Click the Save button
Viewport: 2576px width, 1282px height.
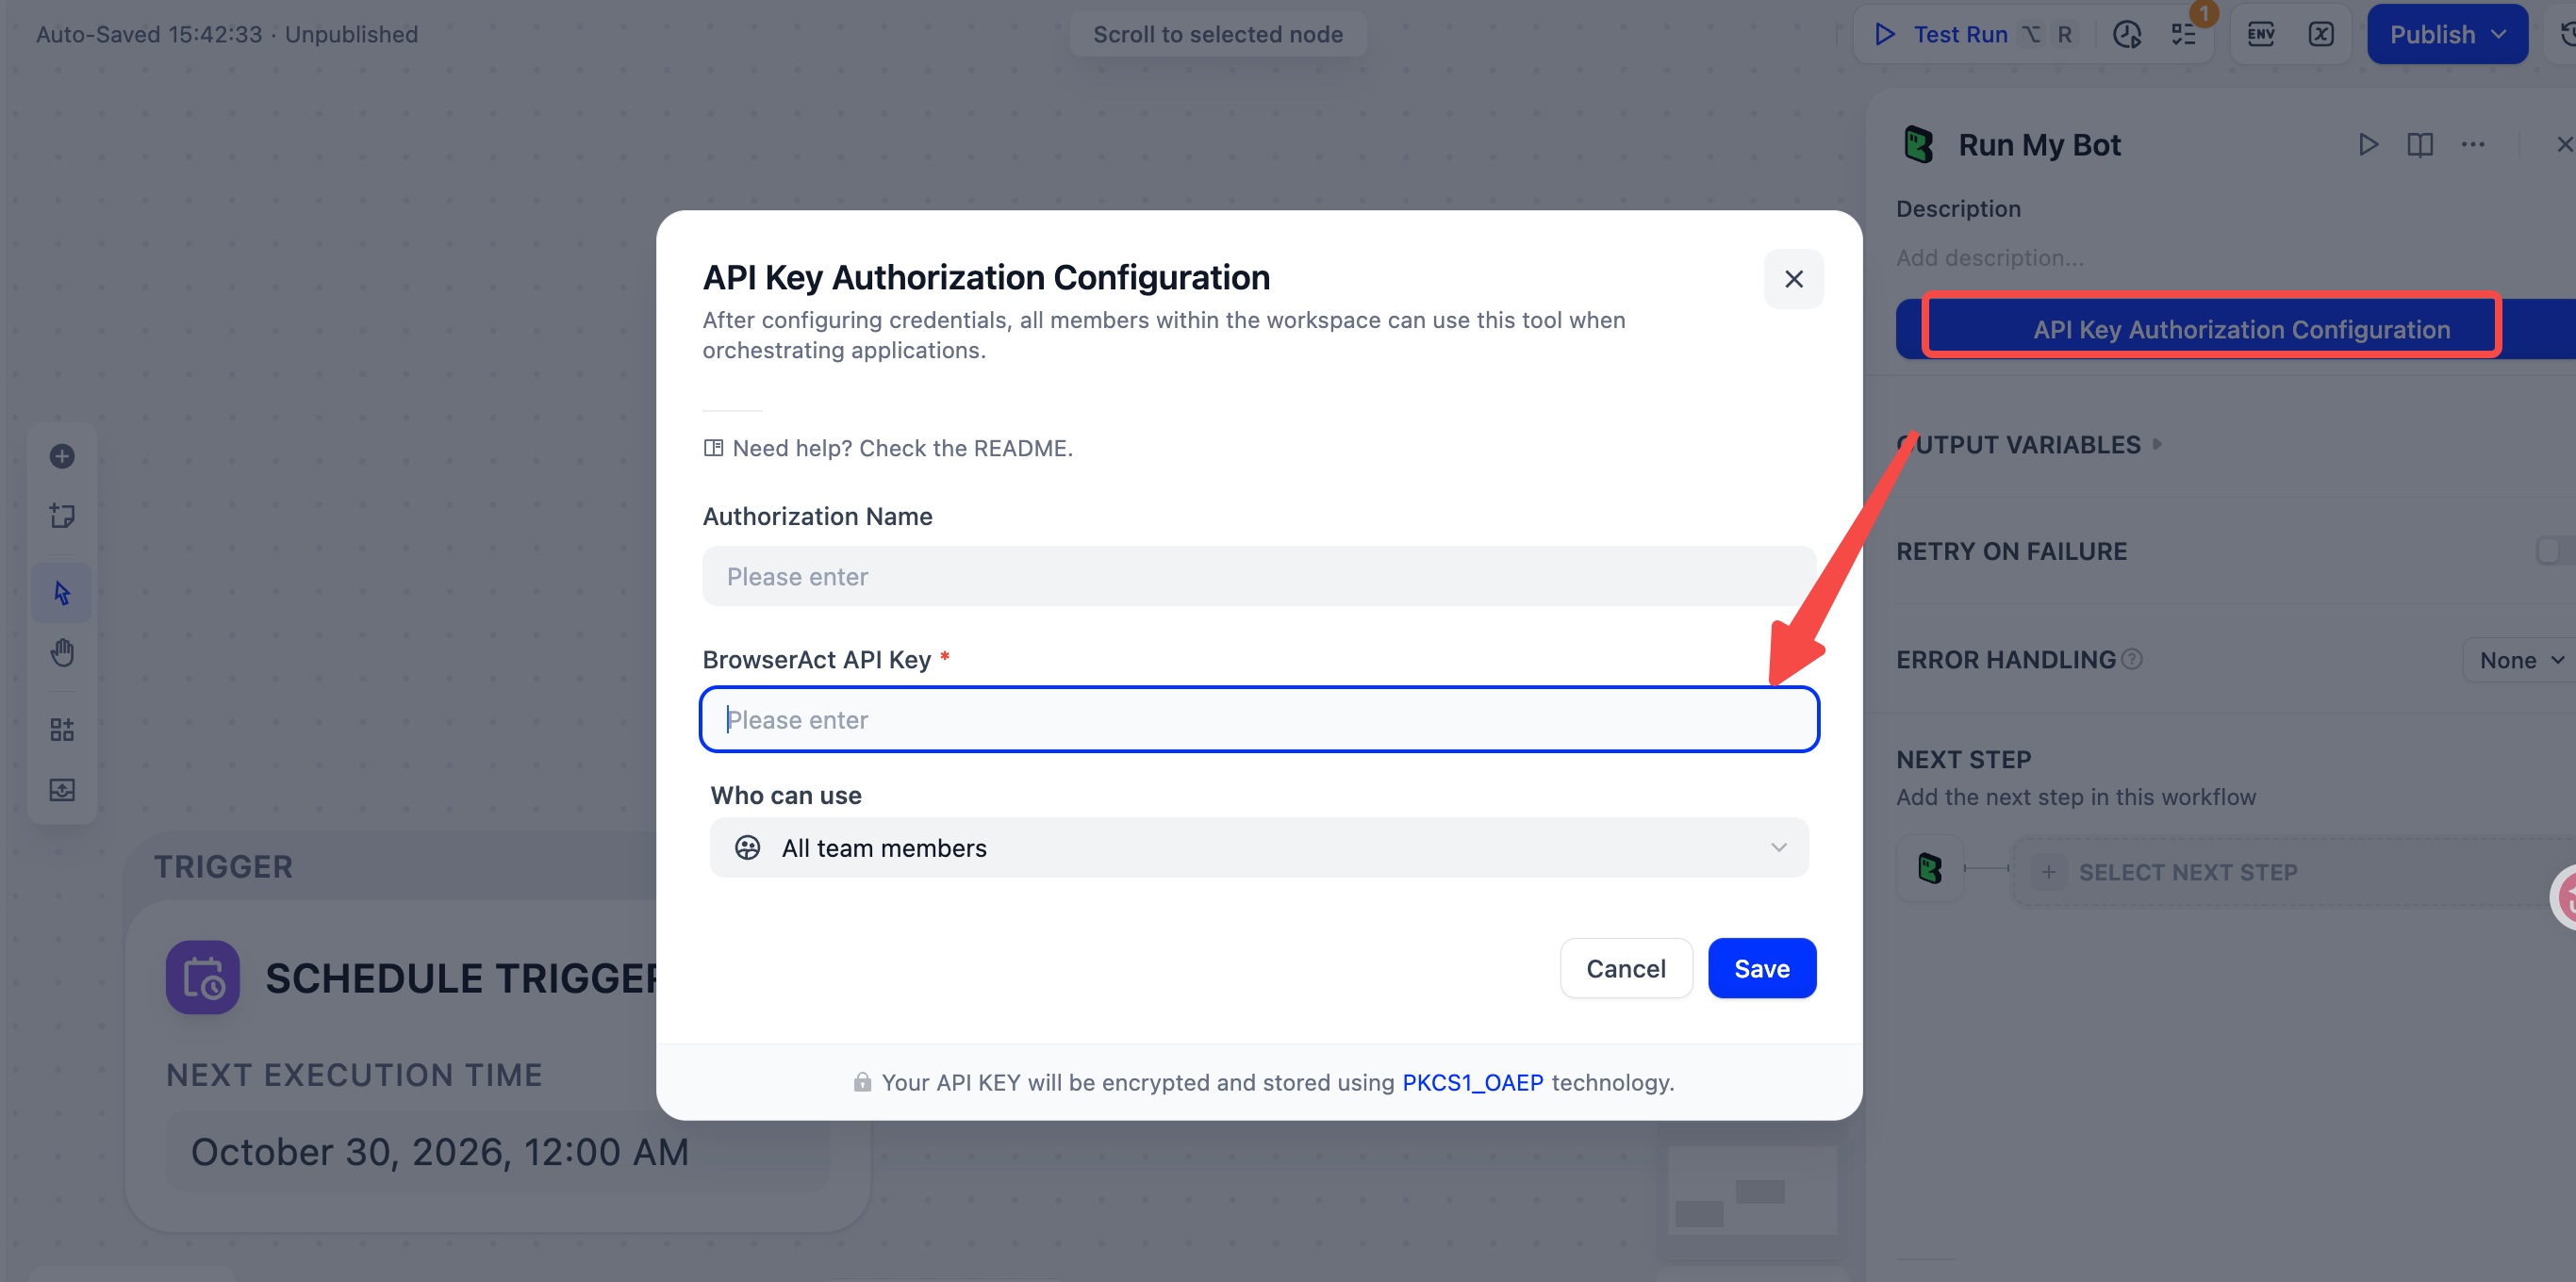click(x=1762, y=968)
